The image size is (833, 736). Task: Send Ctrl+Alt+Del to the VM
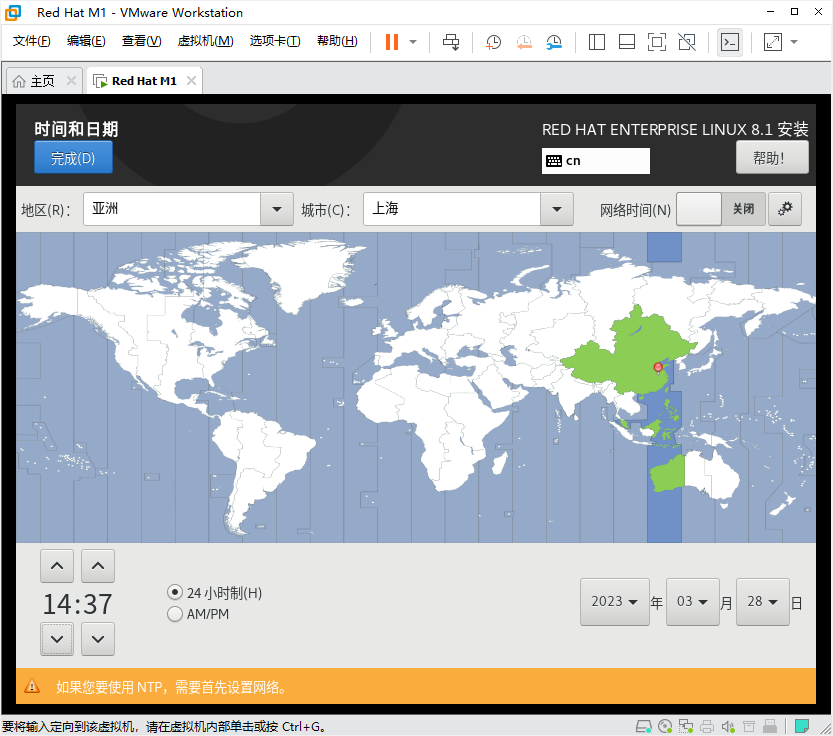(x=451, y=42)
